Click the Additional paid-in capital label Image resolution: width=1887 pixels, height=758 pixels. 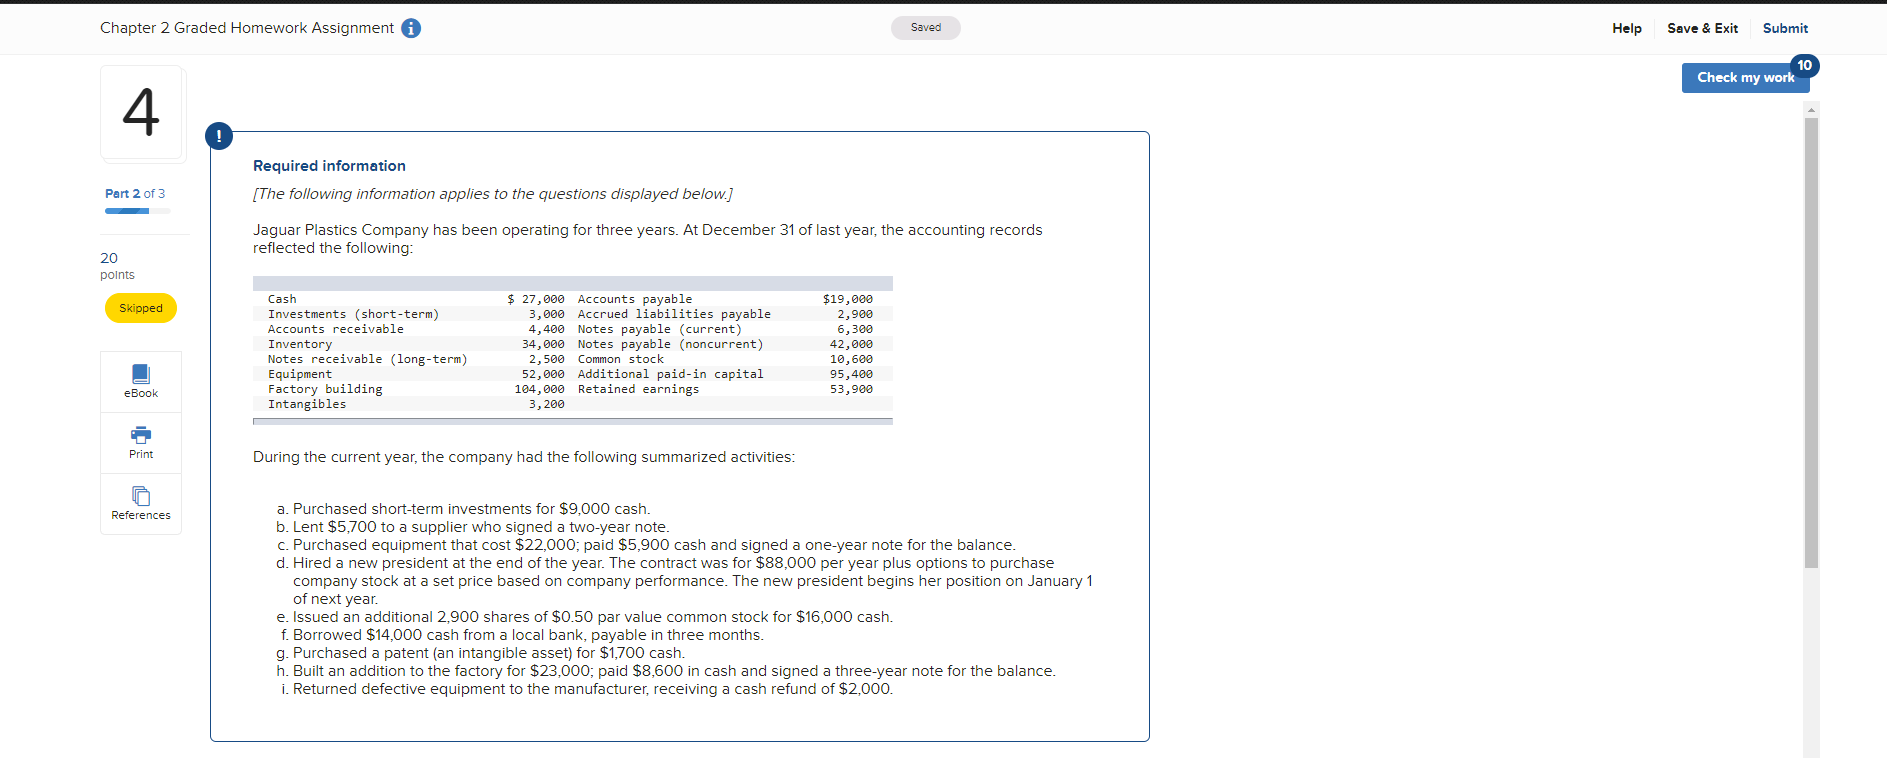pyautogui.click(x=670, y=374)
